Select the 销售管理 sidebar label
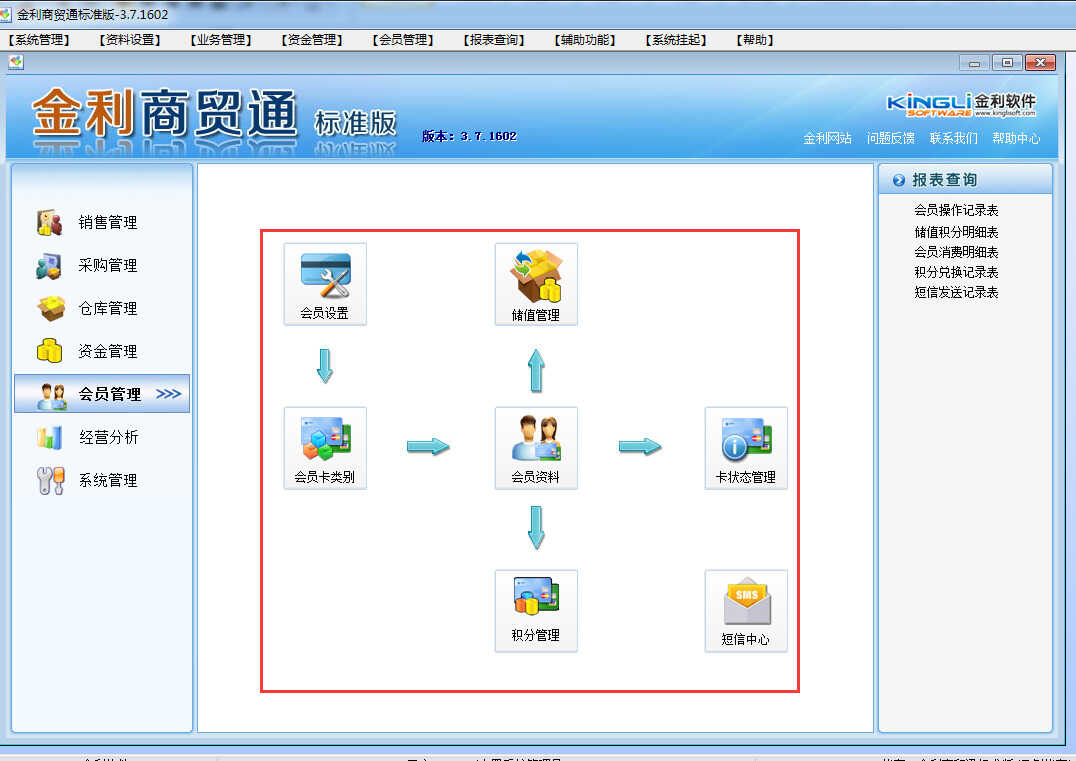This screenshot has height=761, width=1076. point(108,222)
